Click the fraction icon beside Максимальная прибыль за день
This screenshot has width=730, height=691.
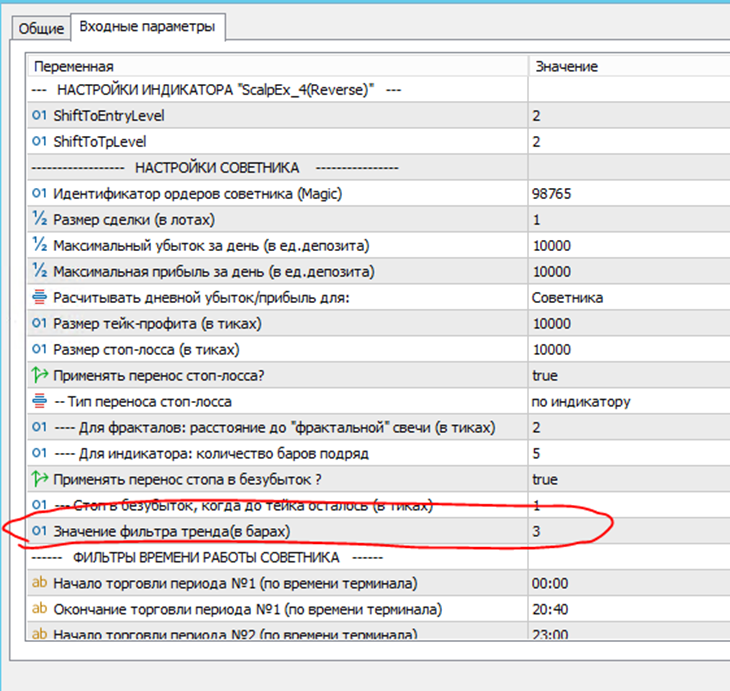[40, 271]
